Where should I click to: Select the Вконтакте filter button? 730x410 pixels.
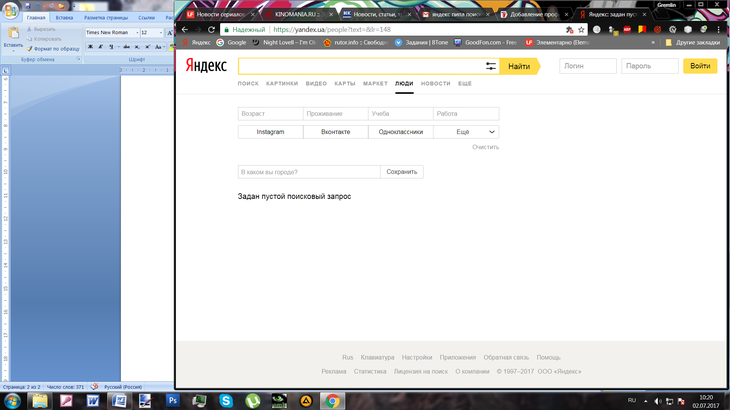[336, 132]
